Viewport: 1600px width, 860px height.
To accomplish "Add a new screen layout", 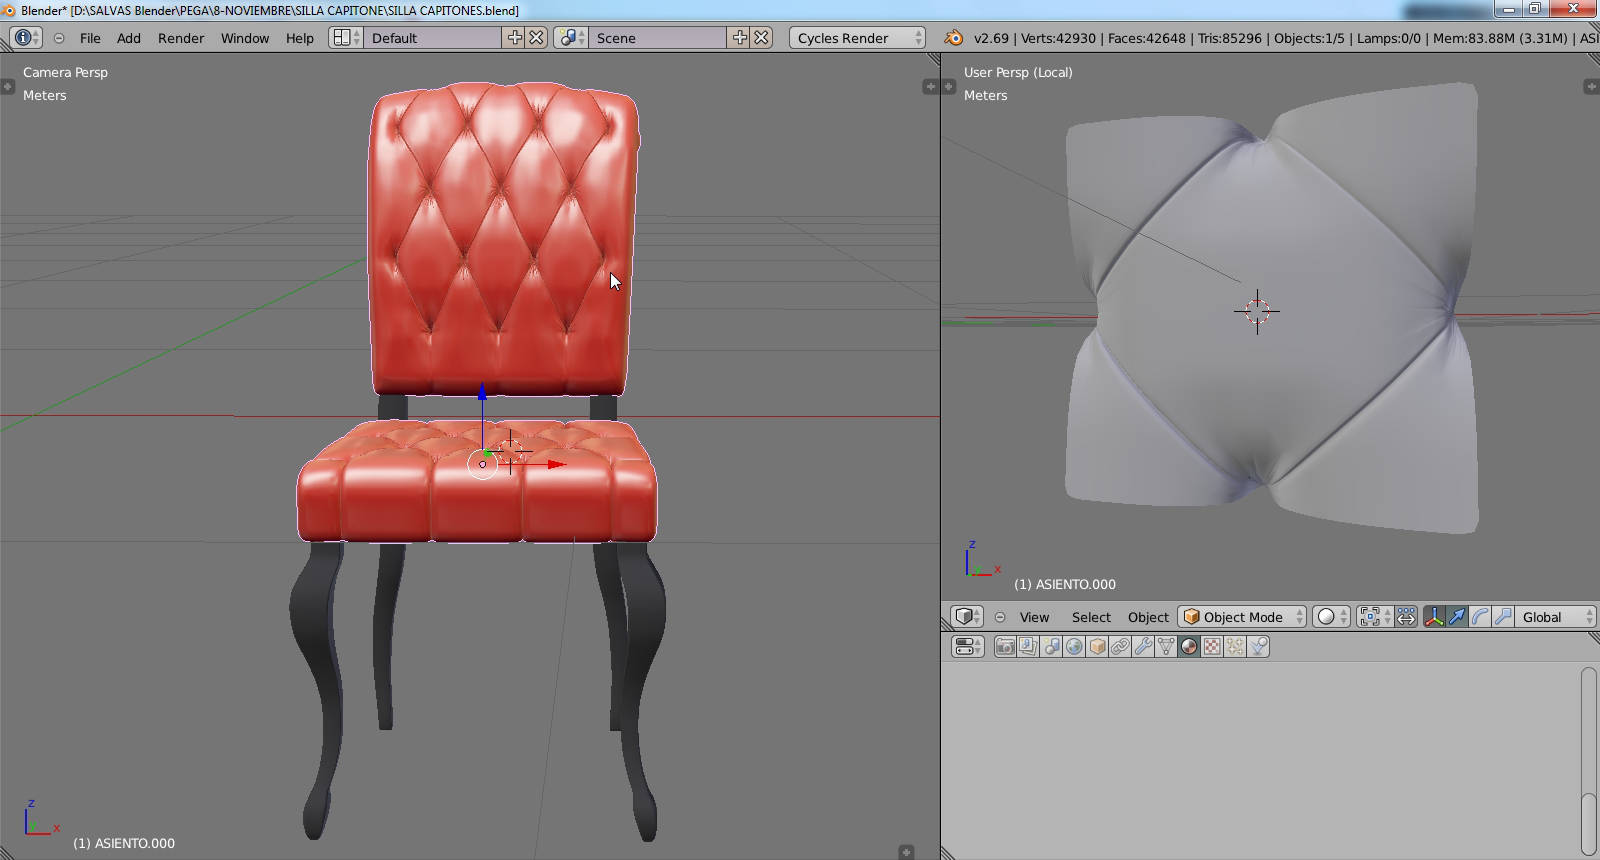I will click(x=515, y=38).
